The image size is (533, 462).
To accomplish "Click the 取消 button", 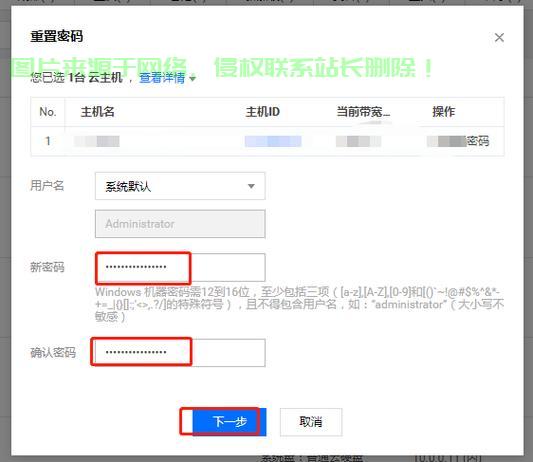I will coord(311,422).
